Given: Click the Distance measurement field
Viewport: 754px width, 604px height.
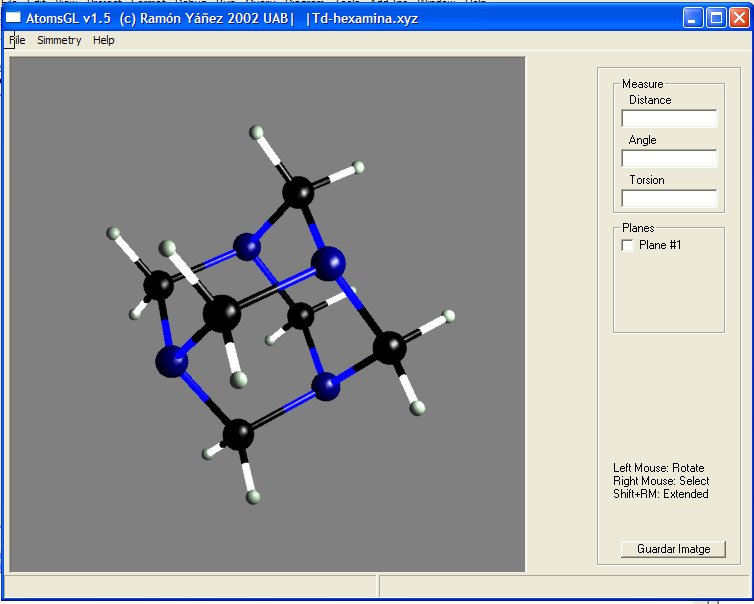Looking at the screenshot, I should click(x=669, y=119).
